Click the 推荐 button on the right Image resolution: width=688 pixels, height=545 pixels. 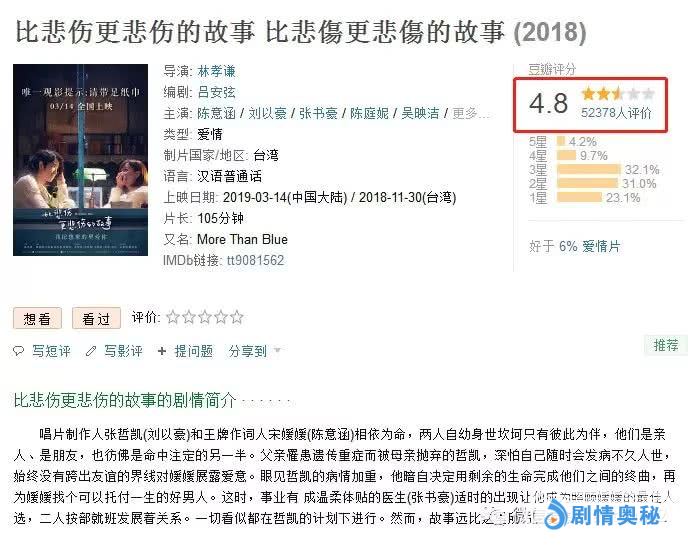(x=666, y=345)
